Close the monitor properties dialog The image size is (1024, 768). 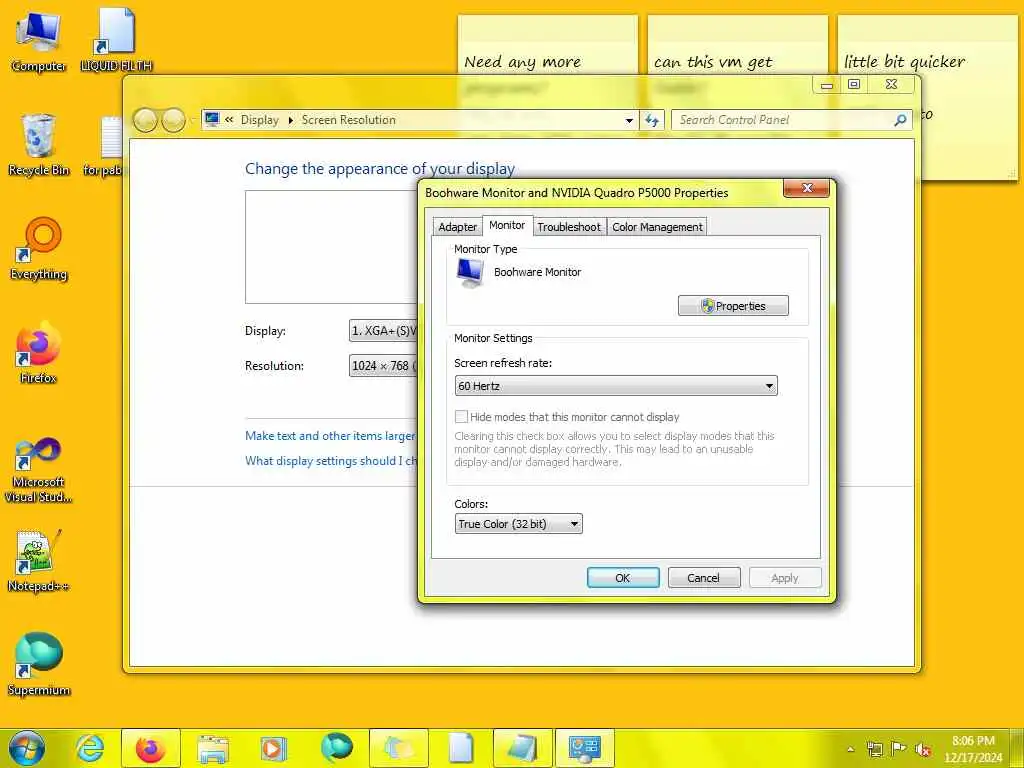807,188
